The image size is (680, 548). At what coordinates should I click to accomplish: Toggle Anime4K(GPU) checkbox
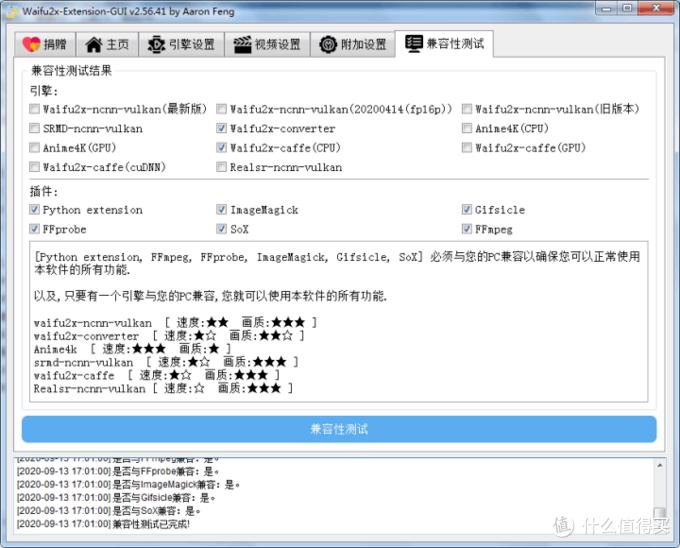click(34, 148)
